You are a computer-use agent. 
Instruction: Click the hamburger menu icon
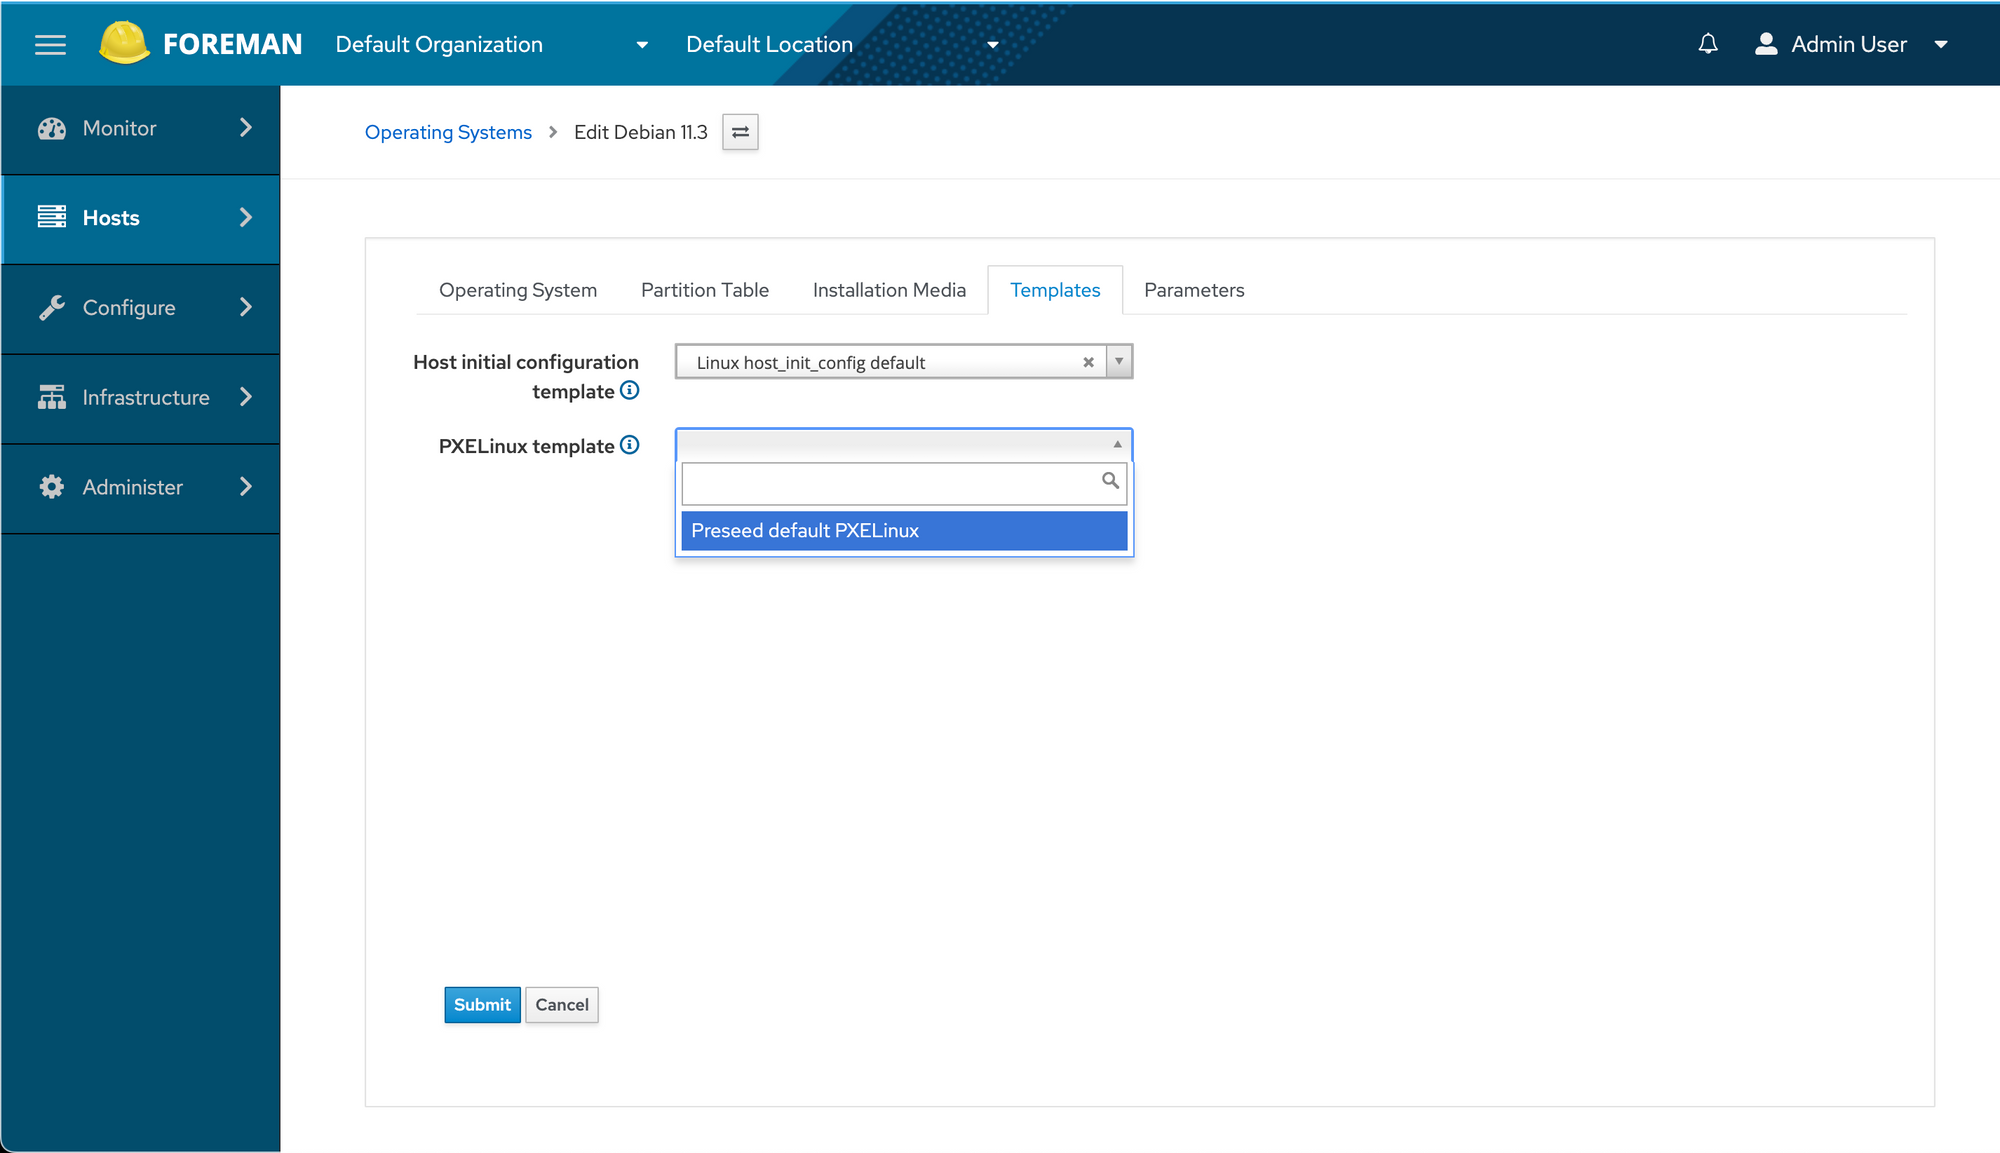50,44
